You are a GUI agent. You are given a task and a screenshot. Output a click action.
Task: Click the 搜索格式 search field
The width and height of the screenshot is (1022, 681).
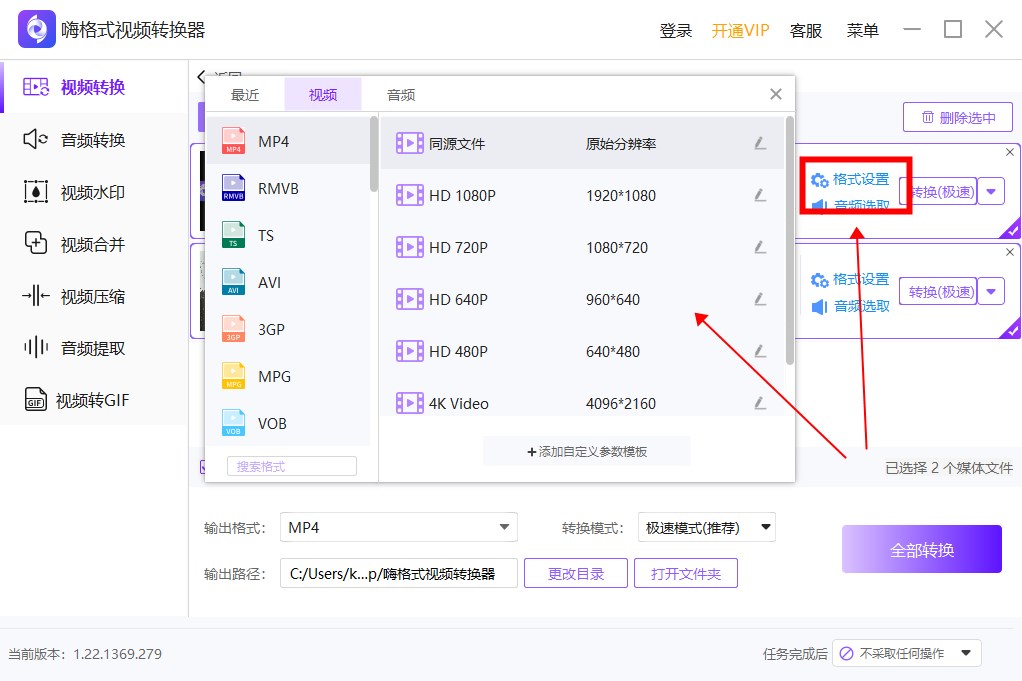291,465
